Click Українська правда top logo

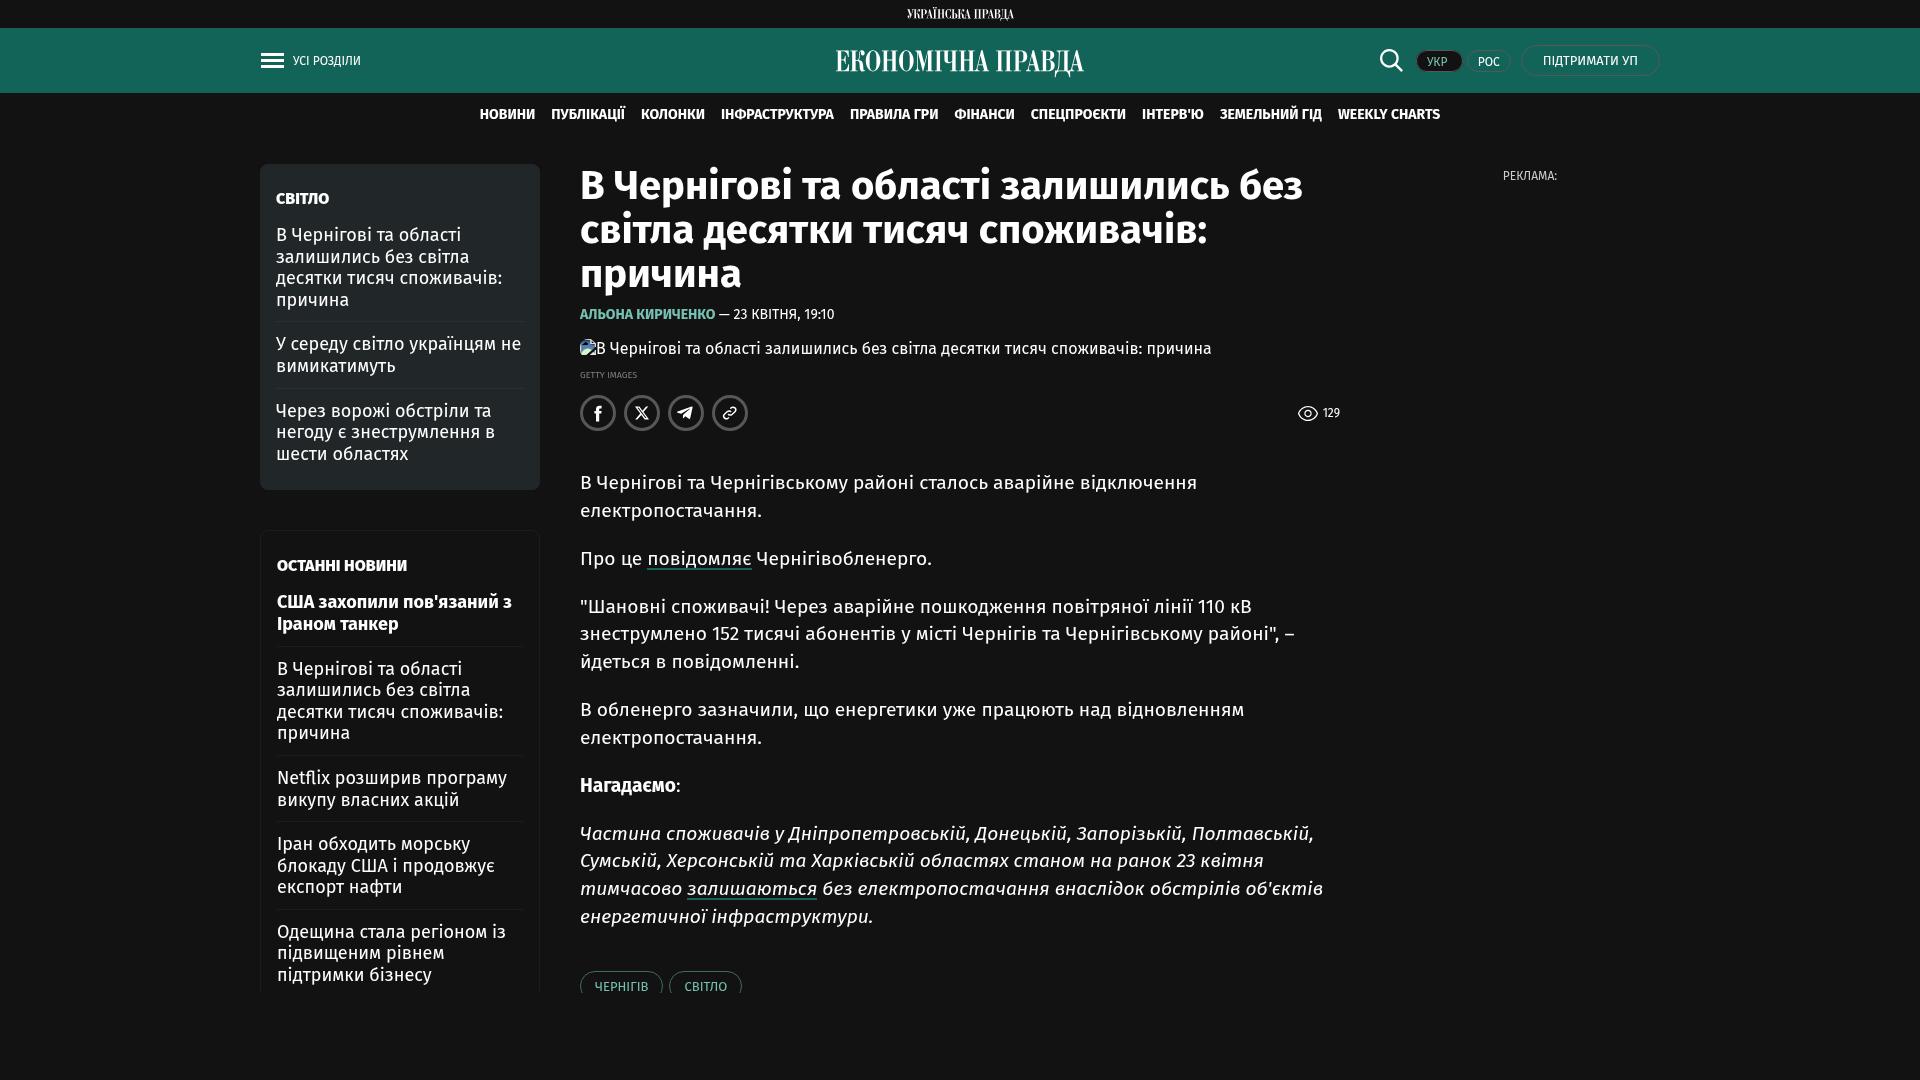click(959, 14)
